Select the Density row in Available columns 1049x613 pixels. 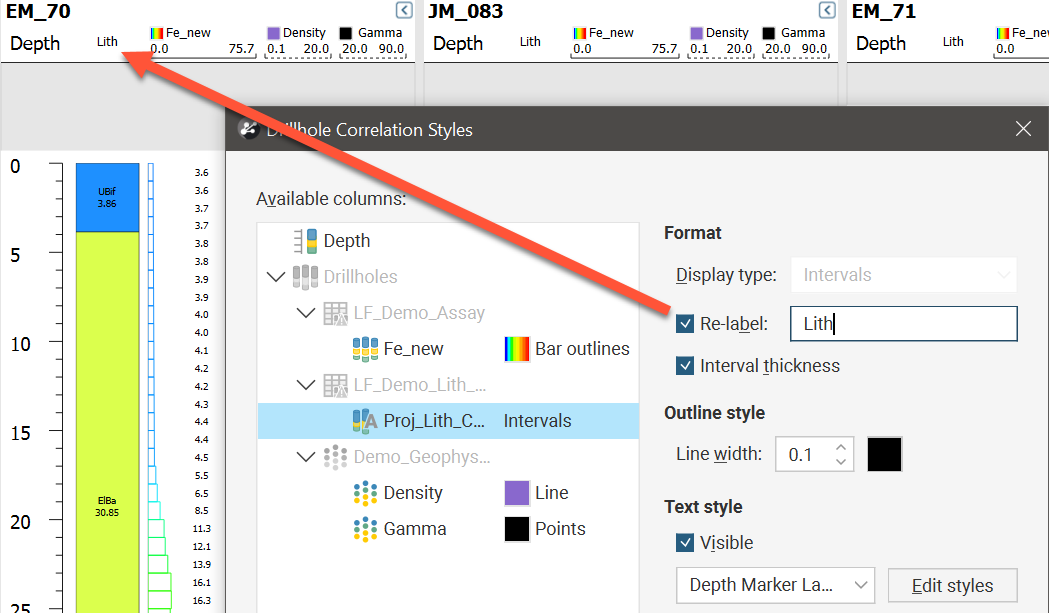tap(413, 493)
